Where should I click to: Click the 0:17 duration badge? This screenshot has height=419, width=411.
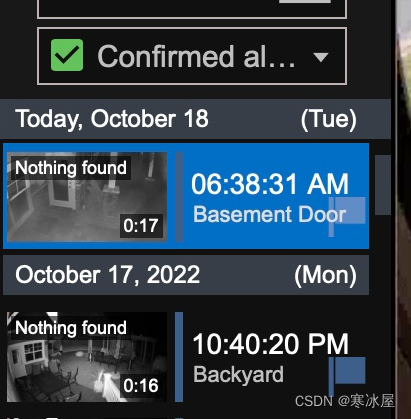coord(141,226)
